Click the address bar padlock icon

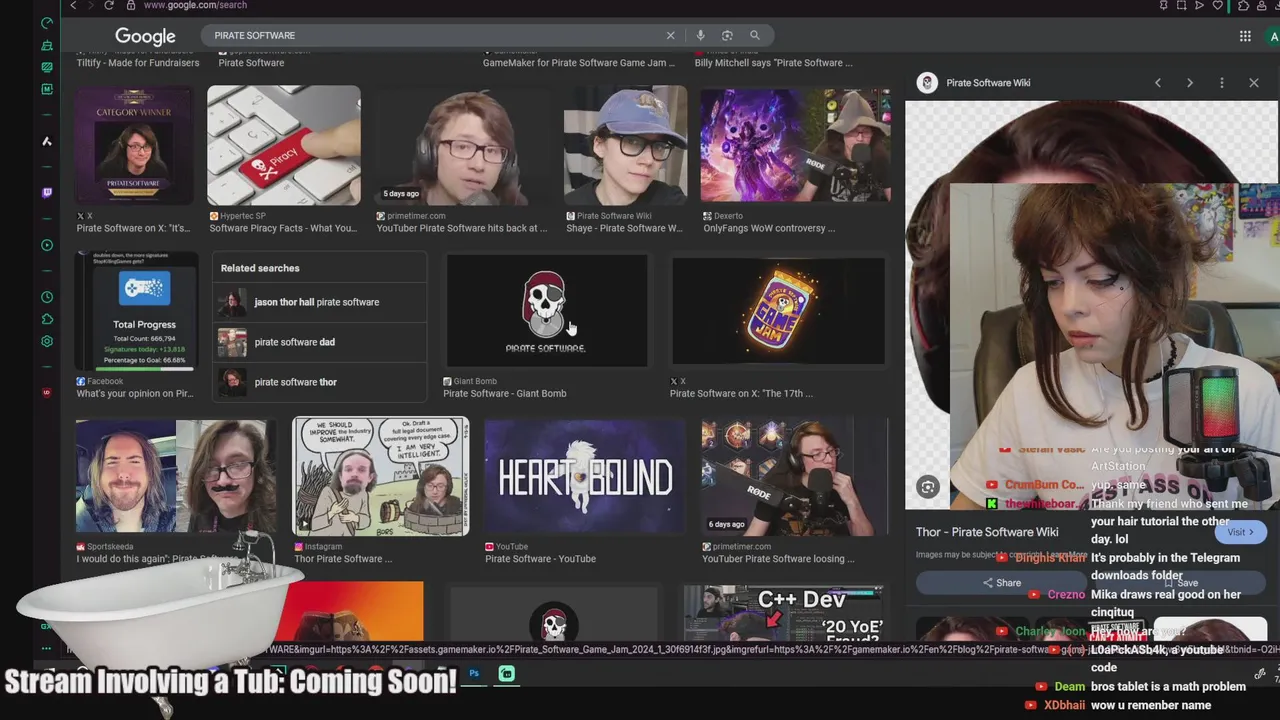click(x=131, y=5)
